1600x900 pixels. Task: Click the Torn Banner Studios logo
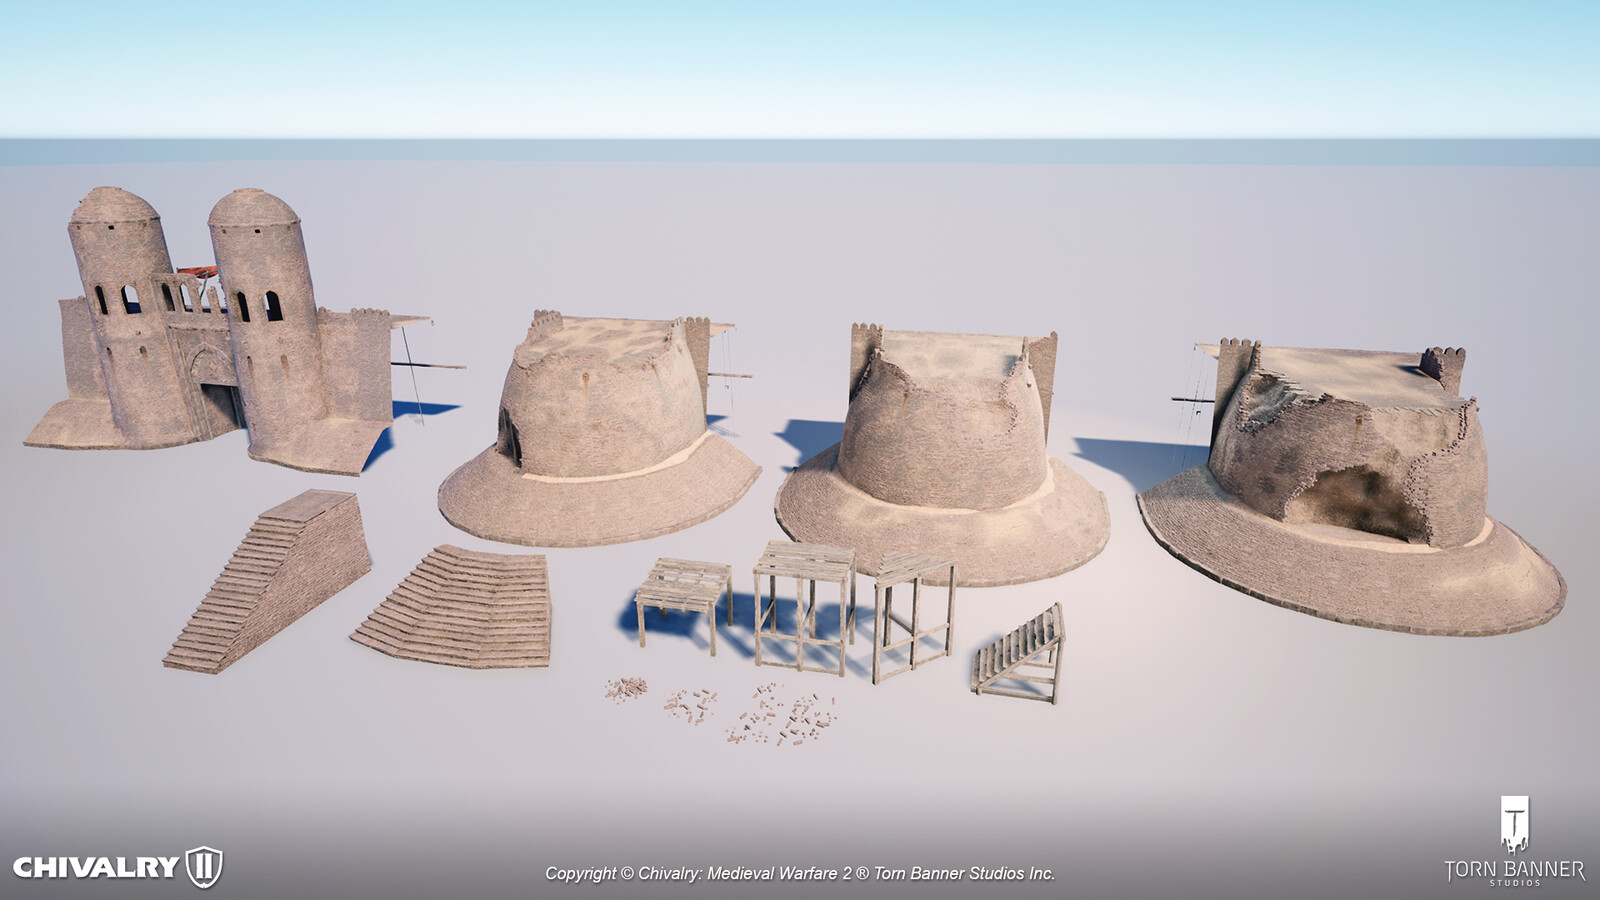[1515, 842]
